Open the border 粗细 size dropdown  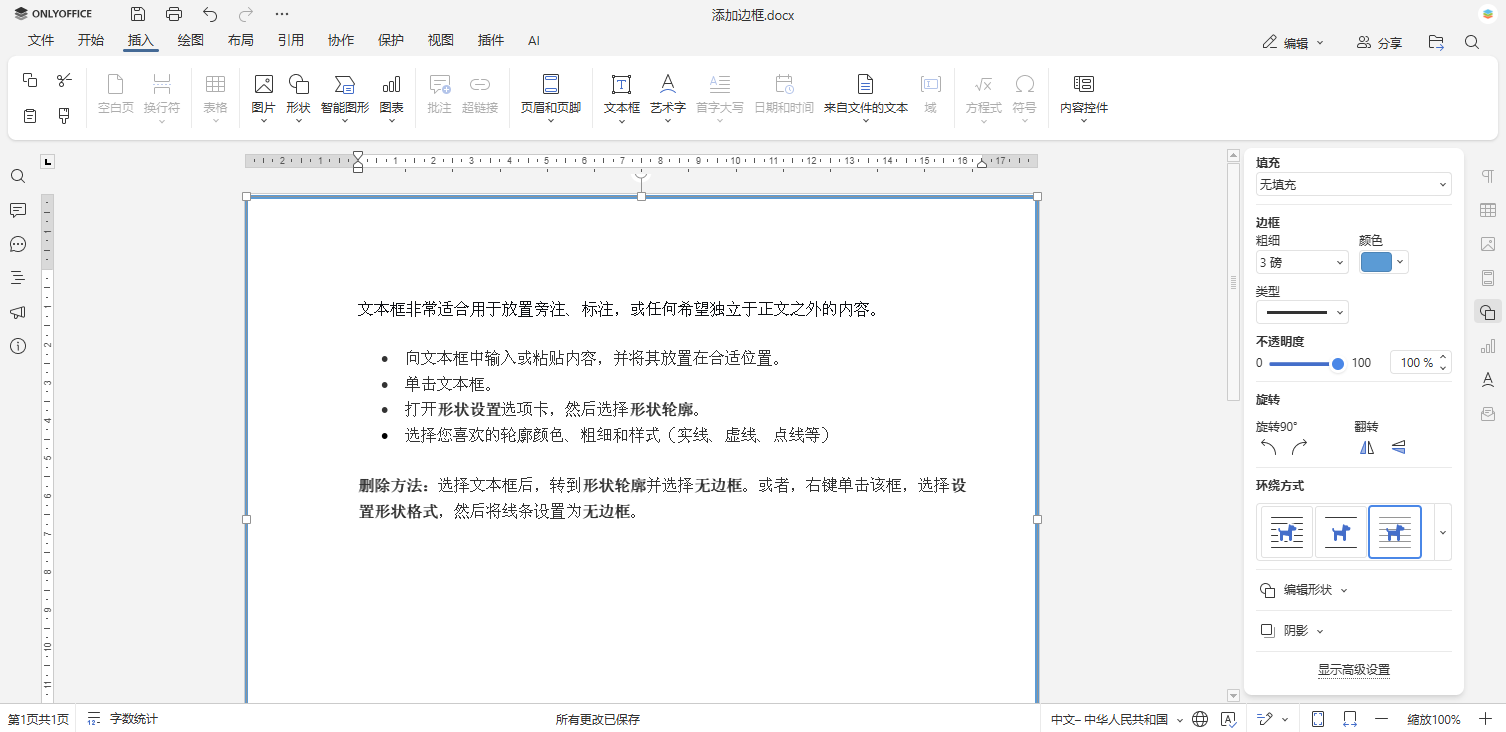(x=1302, y=263)
